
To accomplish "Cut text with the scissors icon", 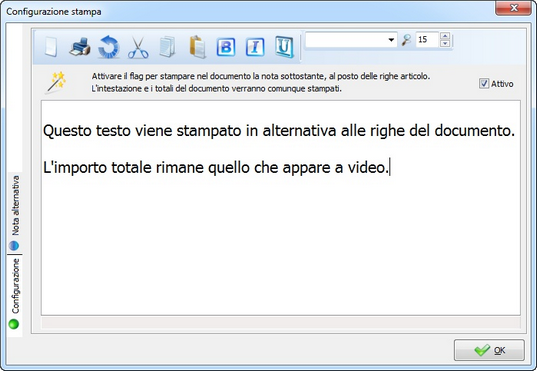I will tap(138, 47).
